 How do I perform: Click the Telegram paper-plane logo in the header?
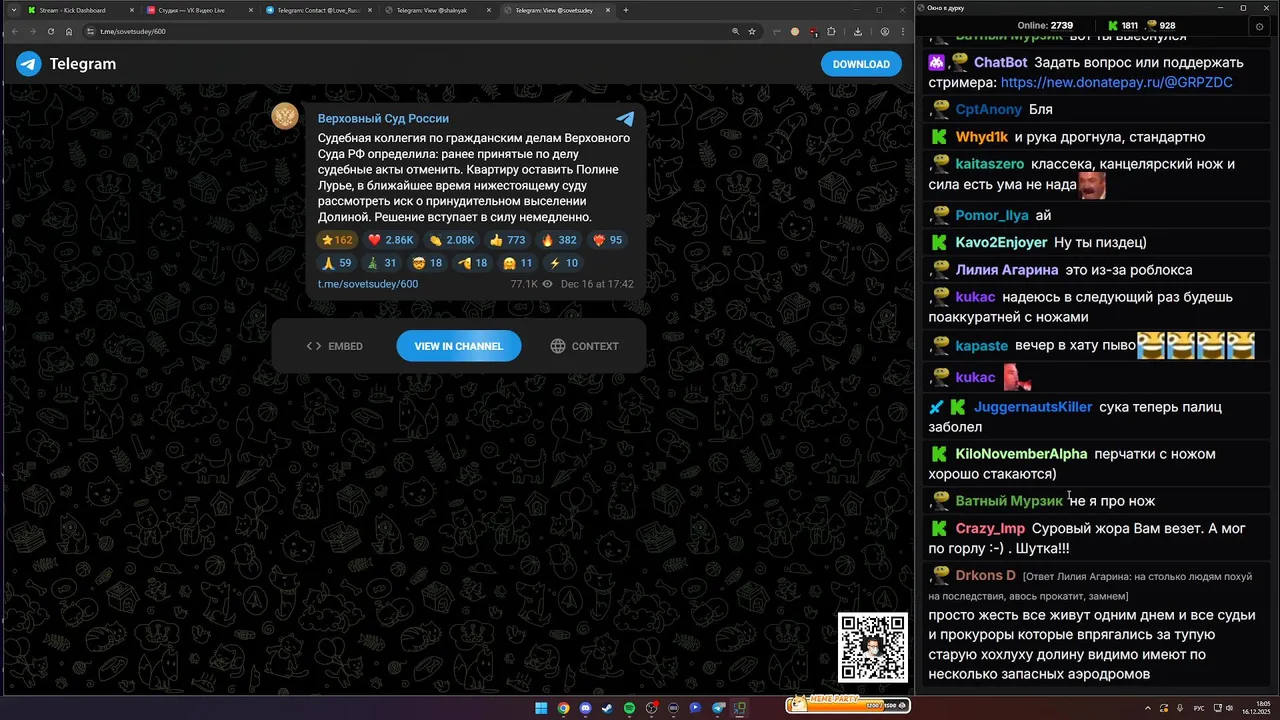28,64
